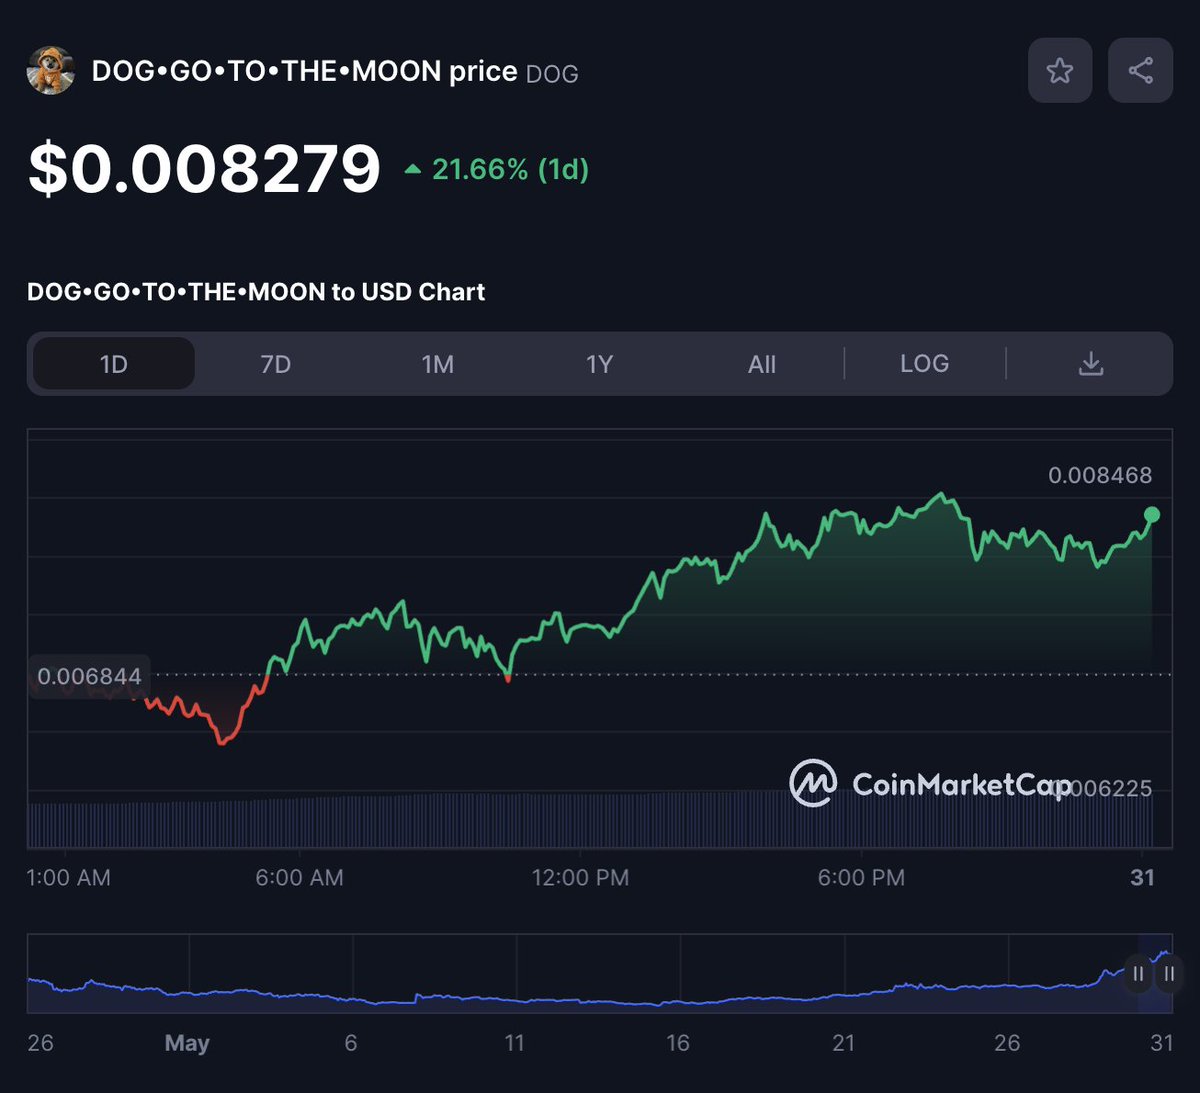Show the All time range
The image size is (1200, 1093).
pos(762,364)
